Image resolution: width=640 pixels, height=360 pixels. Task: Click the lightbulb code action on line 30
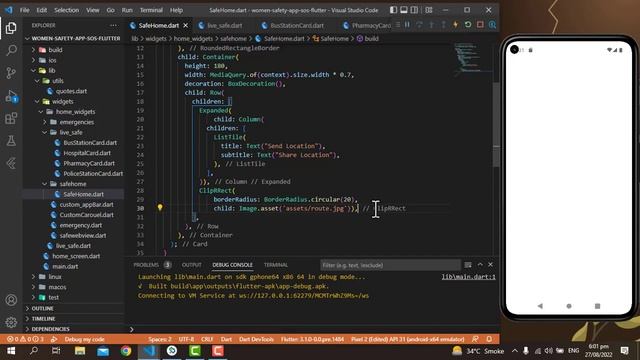tap(160, 208)
